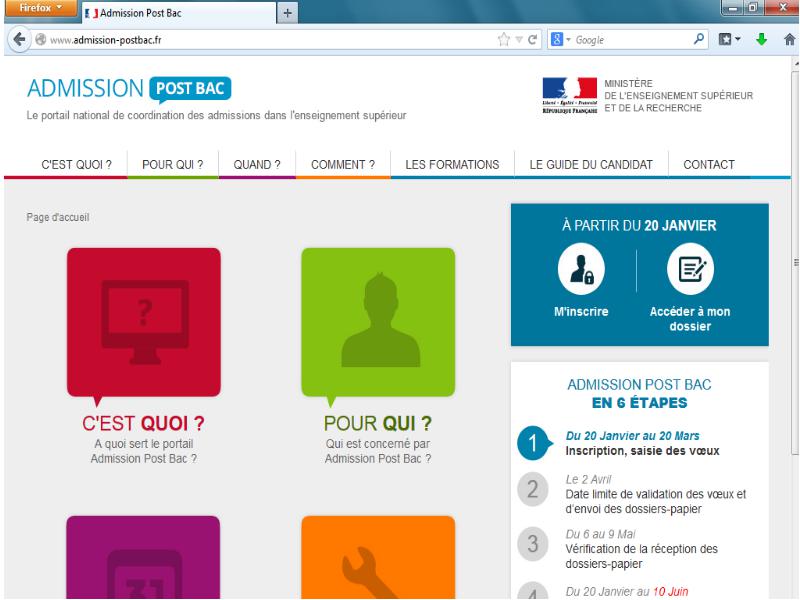Open the green POUR QUI person tile

click(378, 322)
